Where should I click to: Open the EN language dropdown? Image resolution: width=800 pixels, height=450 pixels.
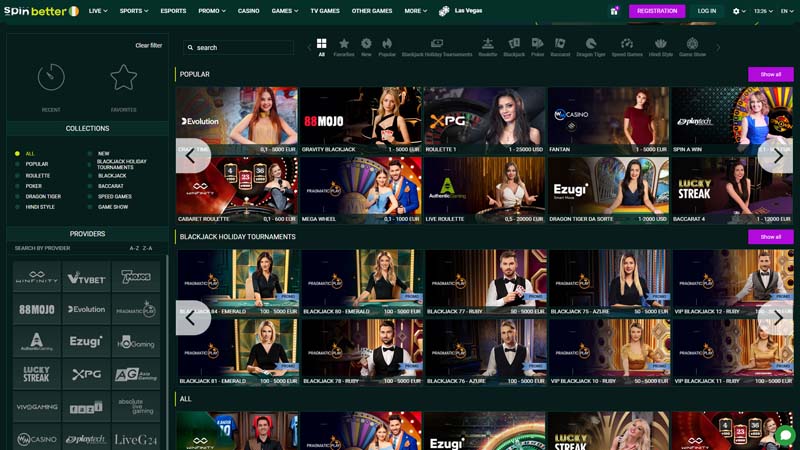(787, 11)
